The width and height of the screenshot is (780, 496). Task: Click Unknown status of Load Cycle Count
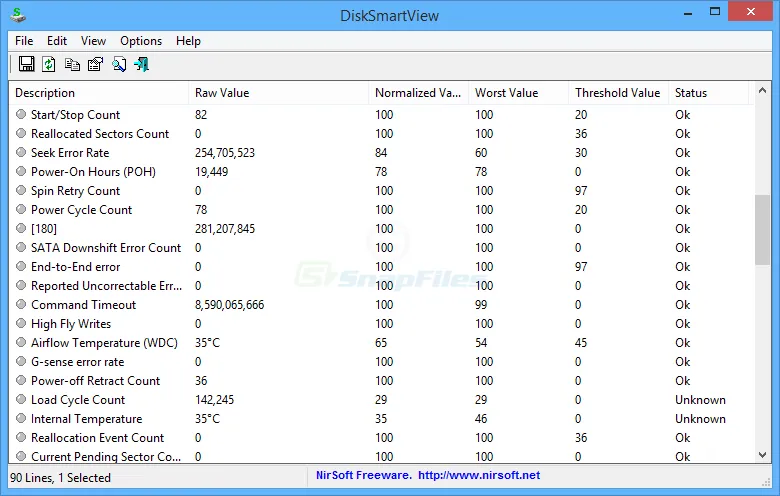[x=700, y=399]
